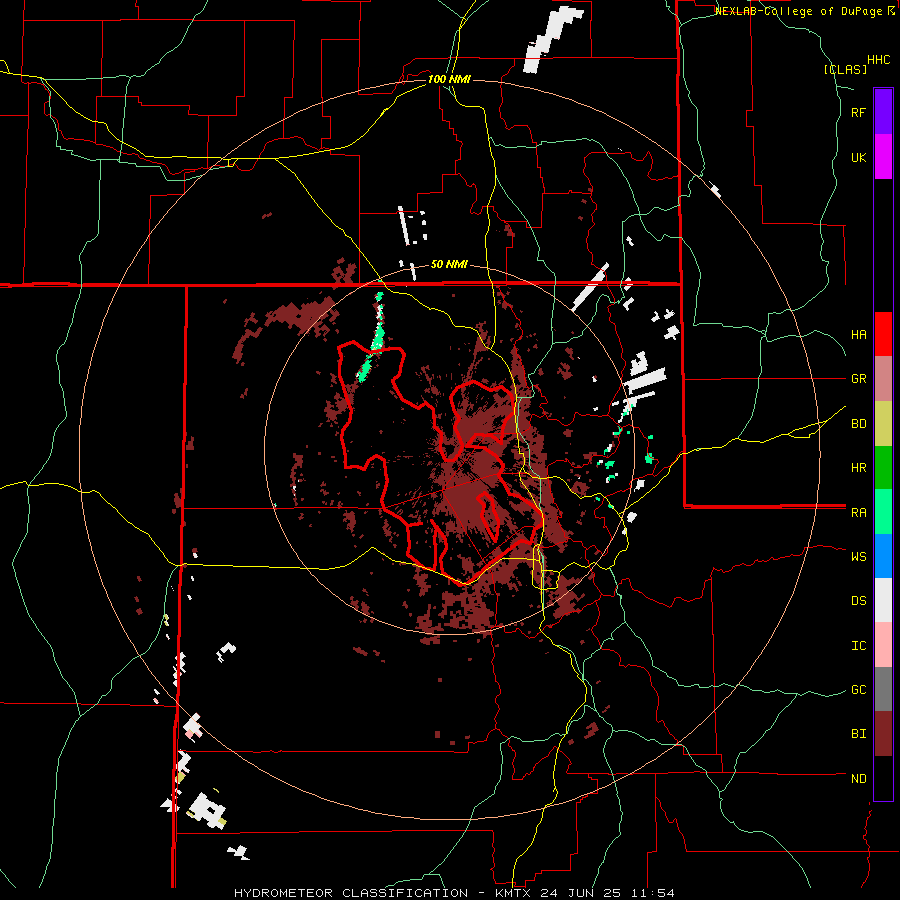This screenshot has height=900, width=900.
Task: Click the purple RF legend color swatch
Action: pos(883,112)
